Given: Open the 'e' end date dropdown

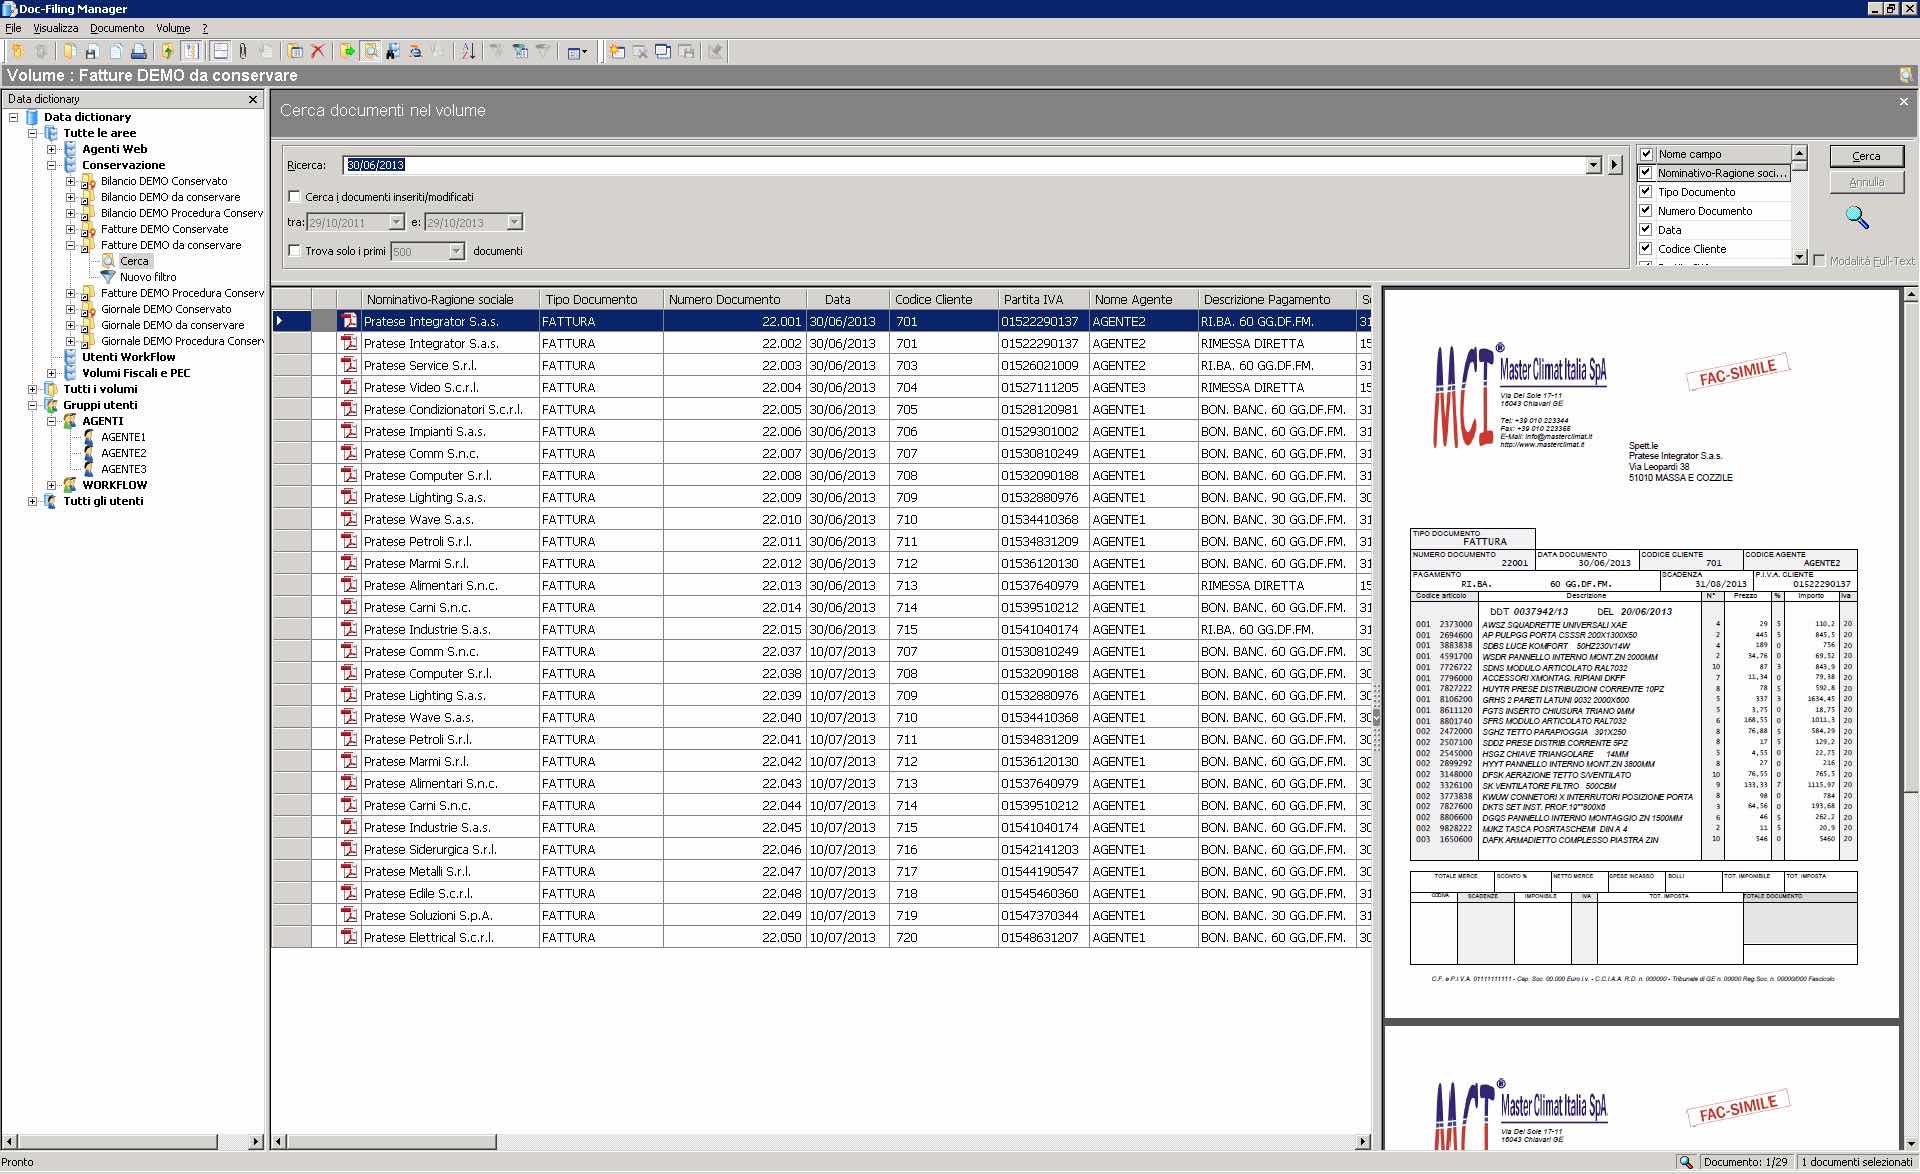Looking at the screenshot, I should tap(514, 222).
